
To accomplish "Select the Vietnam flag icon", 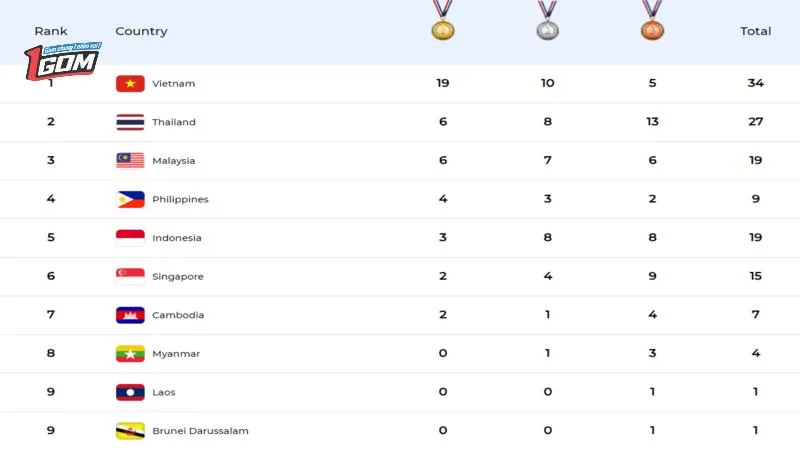I will [x=130, y=84].
